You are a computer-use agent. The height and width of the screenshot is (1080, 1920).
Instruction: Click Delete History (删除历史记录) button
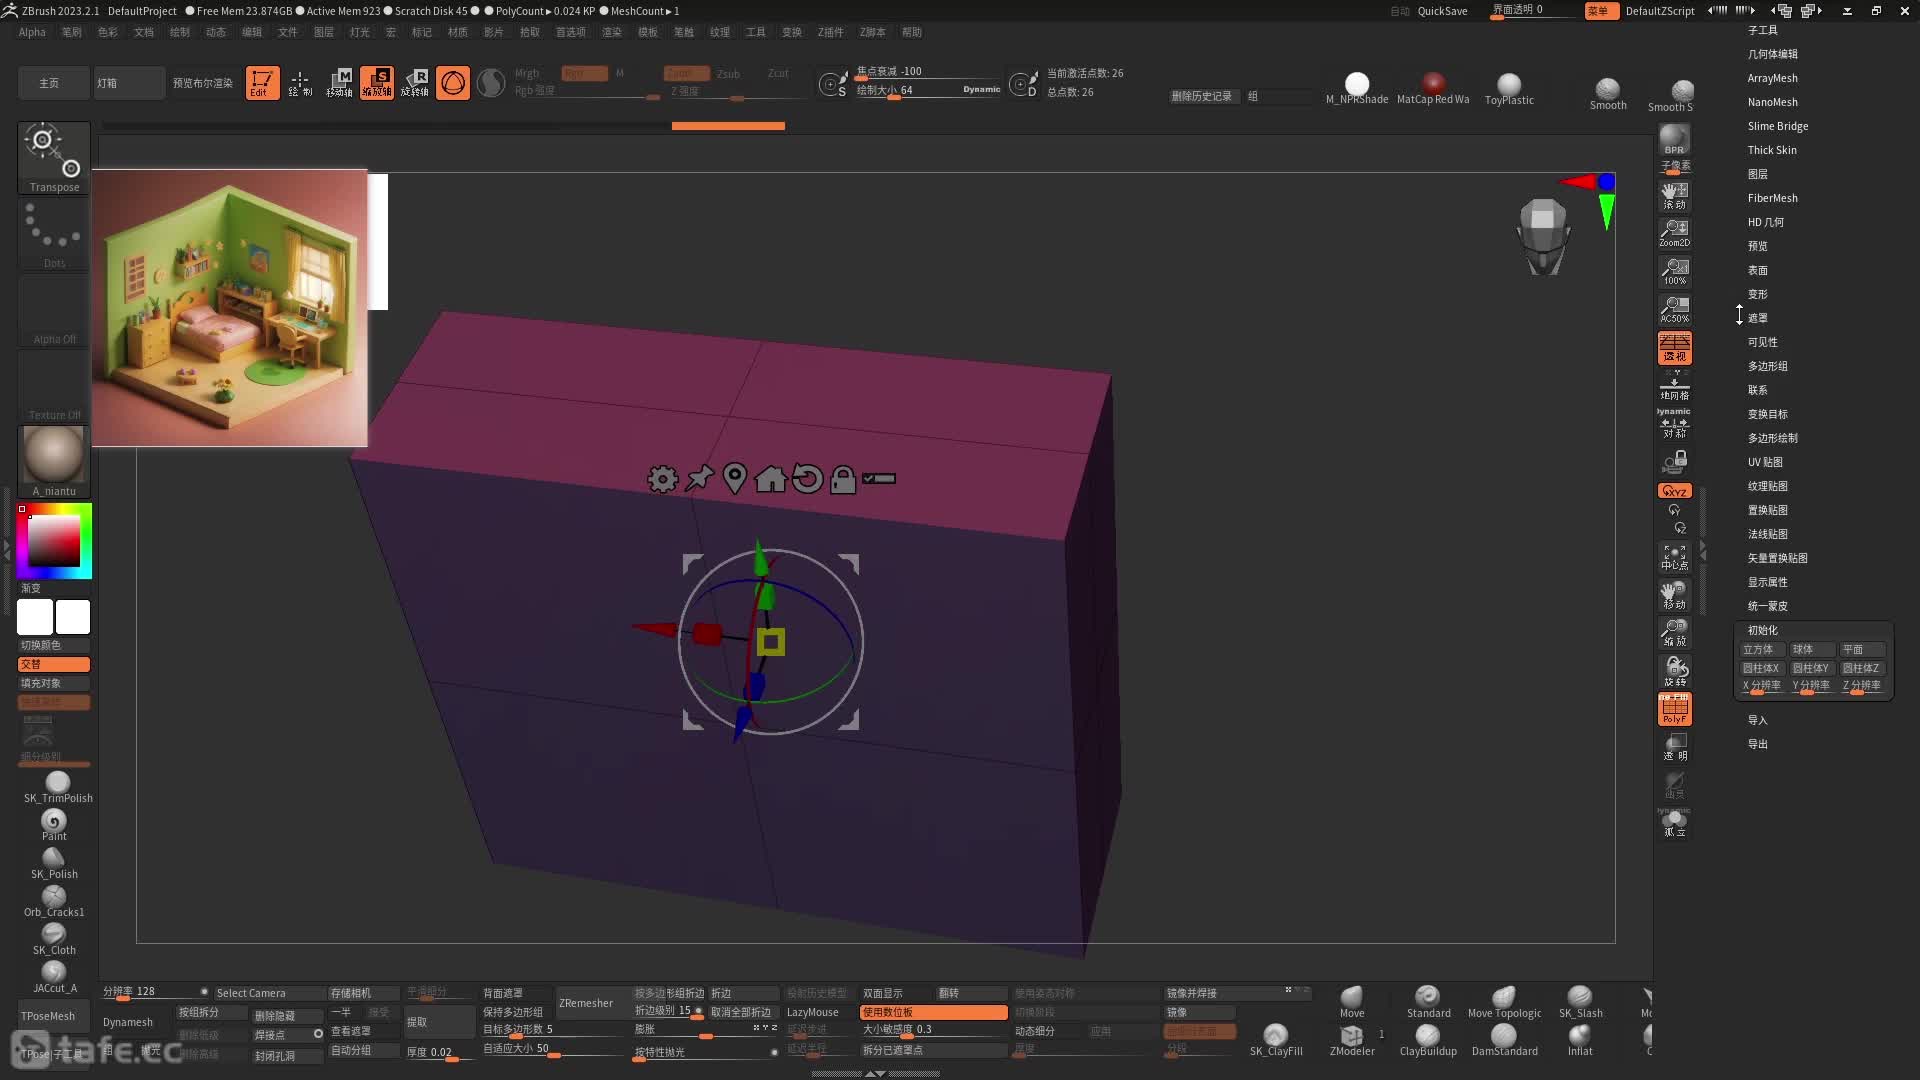(1201, 96)
